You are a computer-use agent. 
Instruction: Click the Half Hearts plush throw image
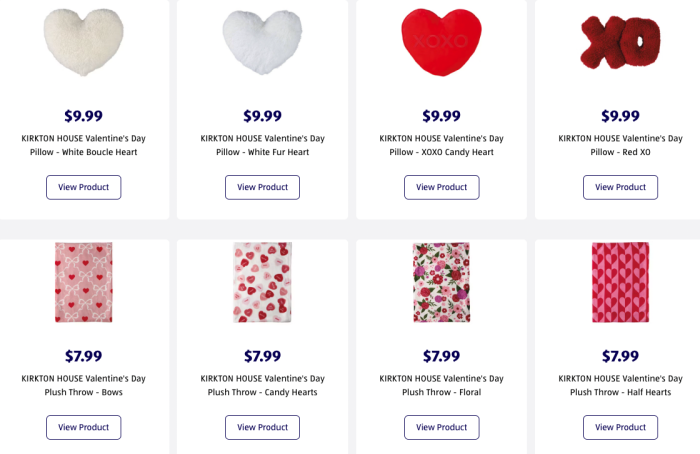pos(620,282)
